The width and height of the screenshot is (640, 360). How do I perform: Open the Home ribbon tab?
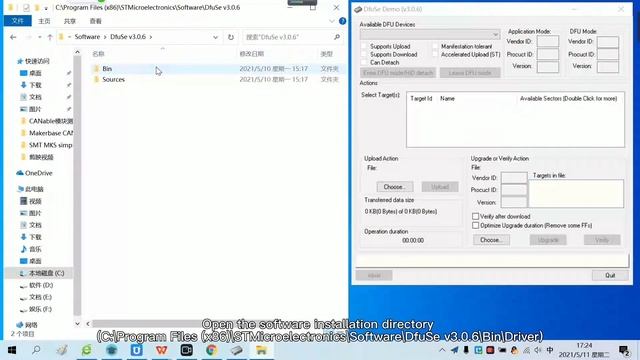tap(44, 21)
